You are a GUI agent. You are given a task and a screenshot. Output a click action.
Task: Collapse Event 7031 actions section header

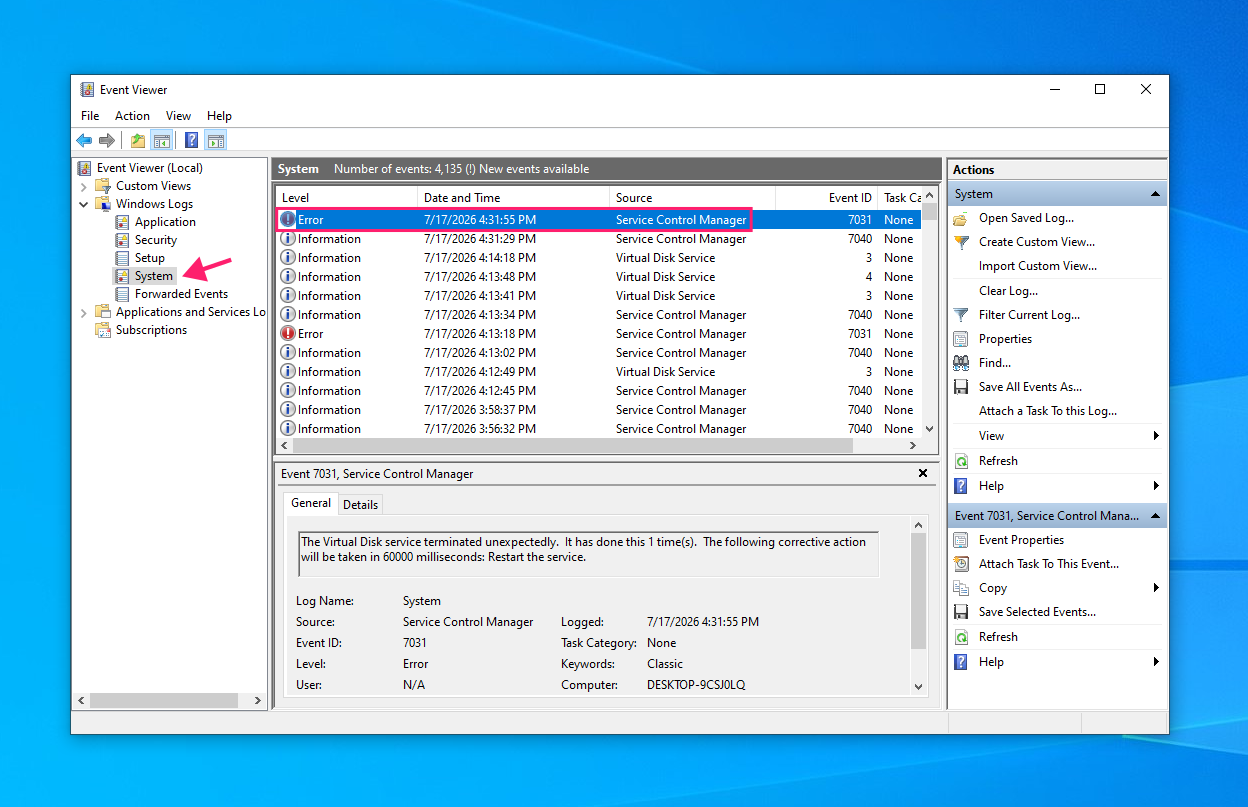[1155, 516]
